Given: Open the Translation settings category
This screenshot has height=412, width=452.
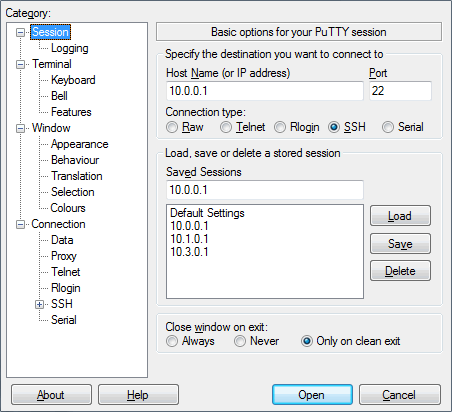Looking at the screenshot, I should pos(77,176).
